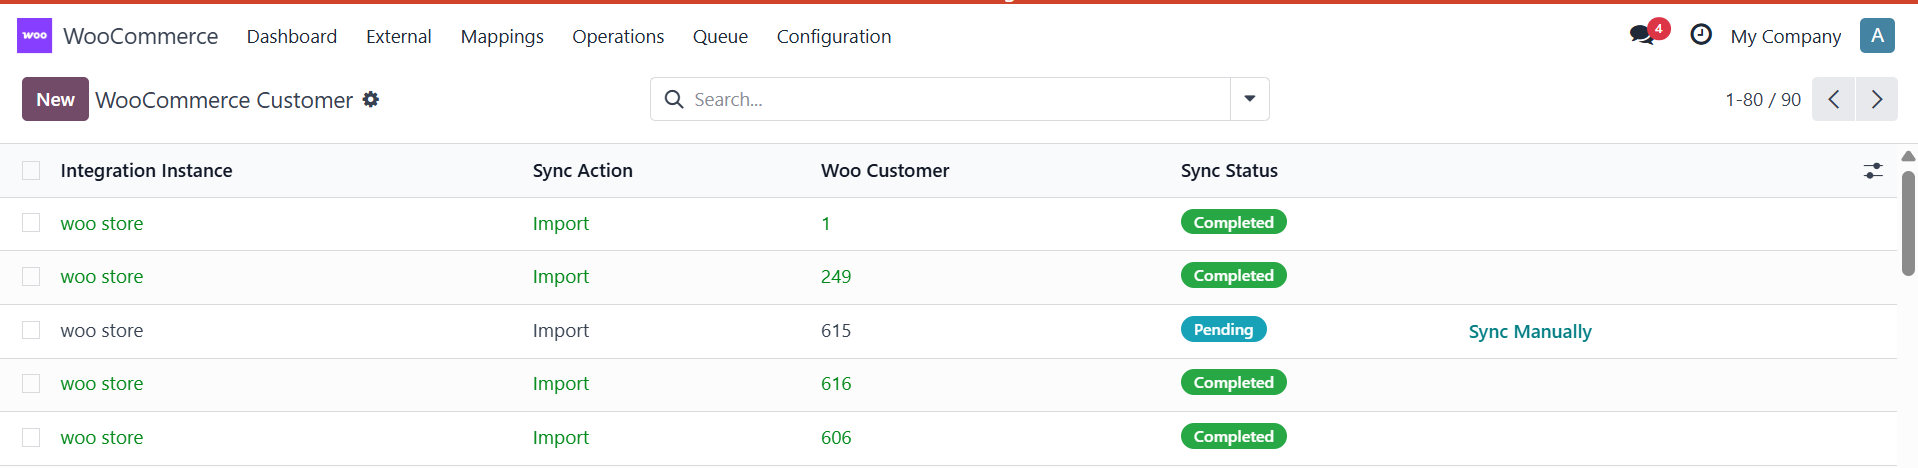Viewport: 1918px width, 468px height.
Task: Sort by Sync Action column header
Action: 583,170
